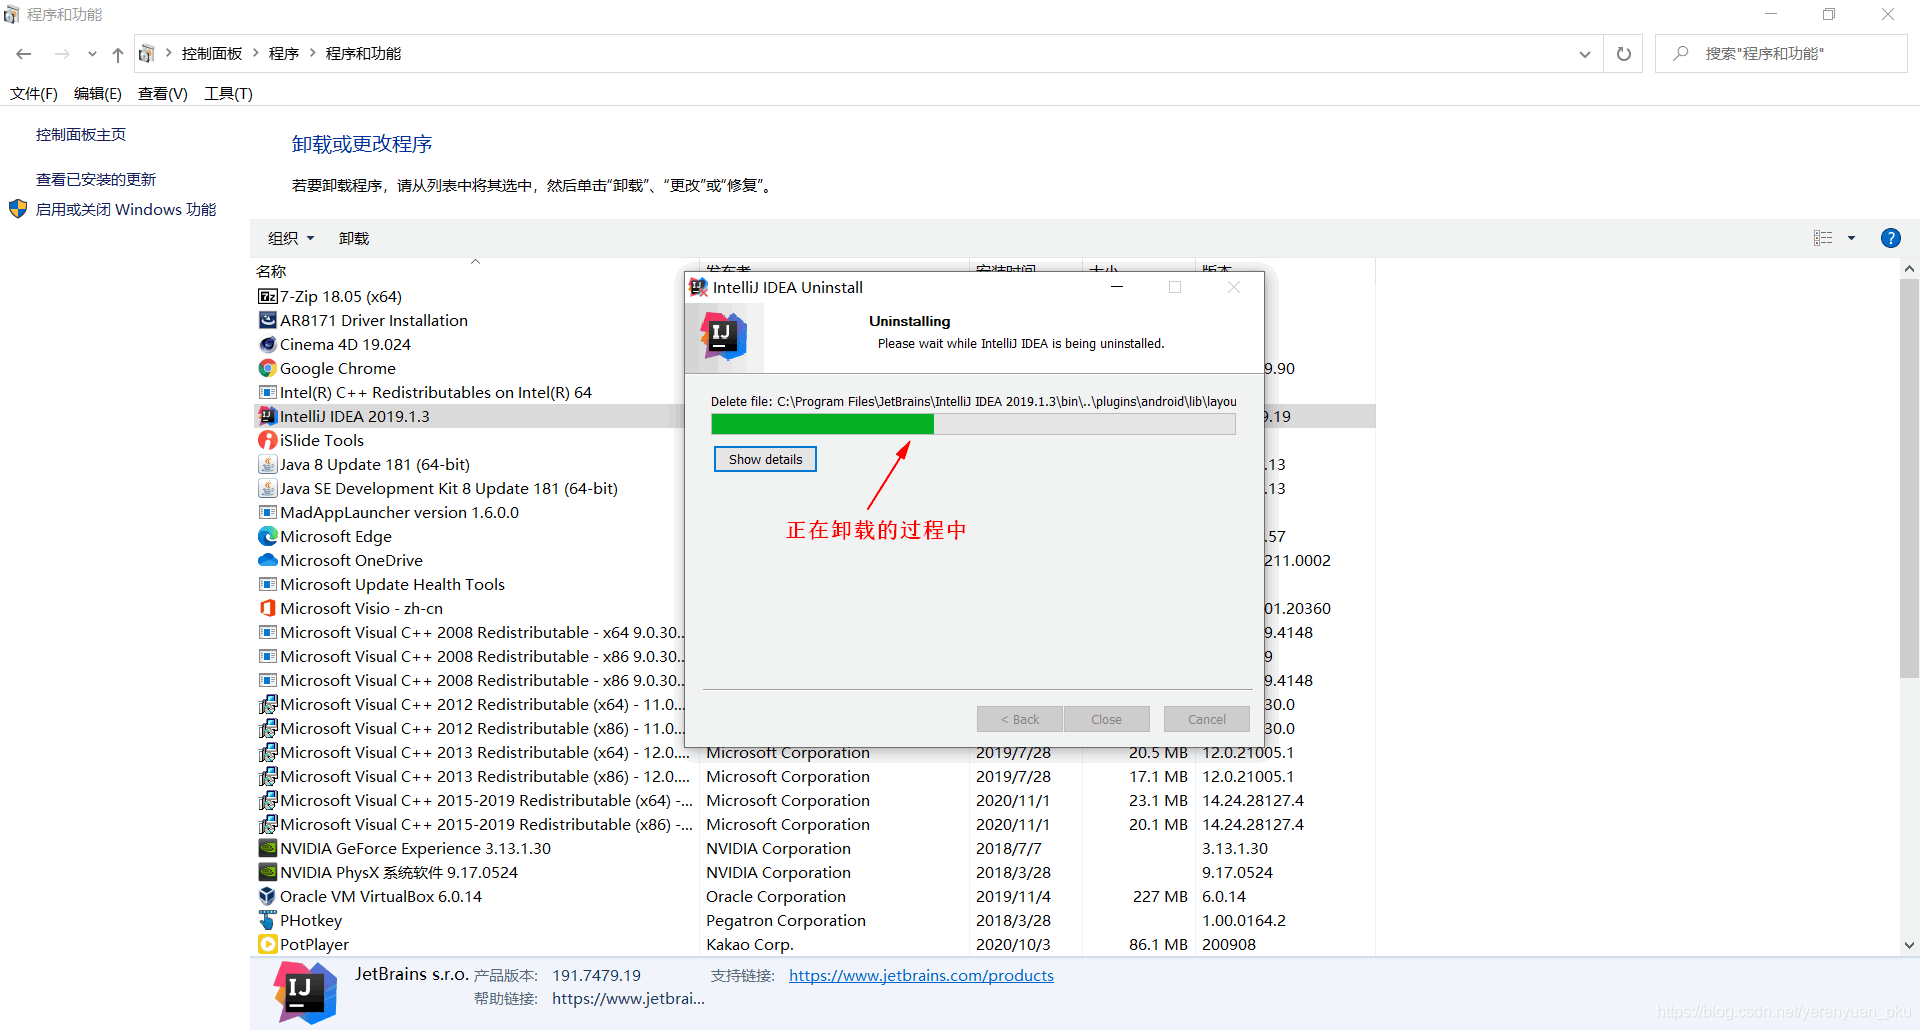The image size is (1920, 1030).
Task: Click 程序 in the breadcrumb path
Action: coord(284,53)
